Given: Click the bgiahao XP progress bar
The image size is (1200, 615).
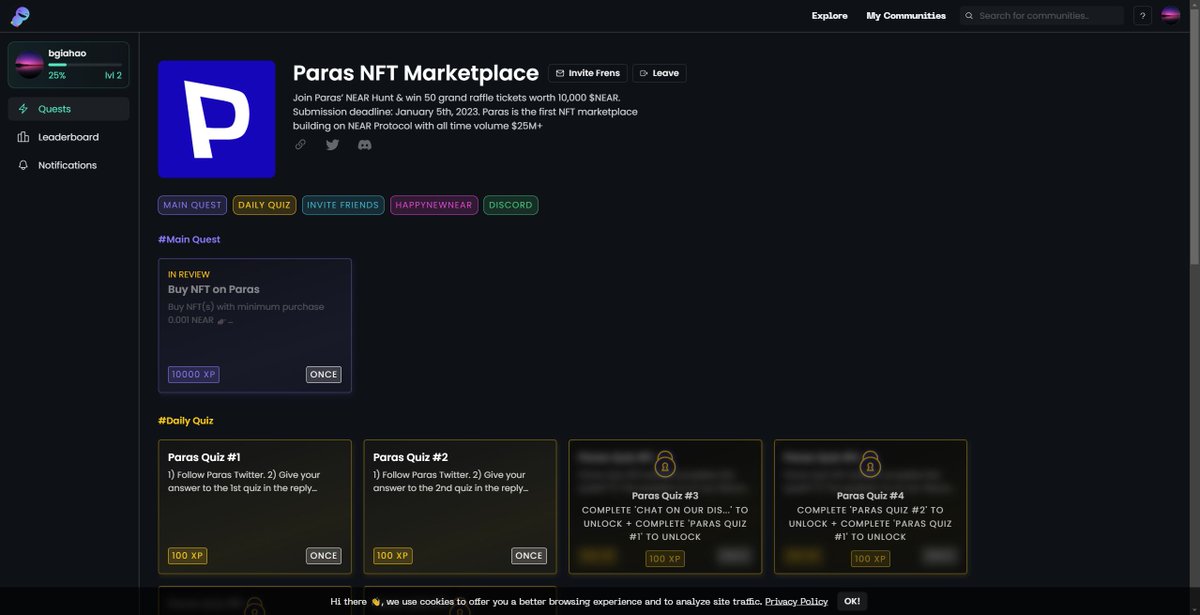Looking at the screenshot, I should [x=85, y=65].
